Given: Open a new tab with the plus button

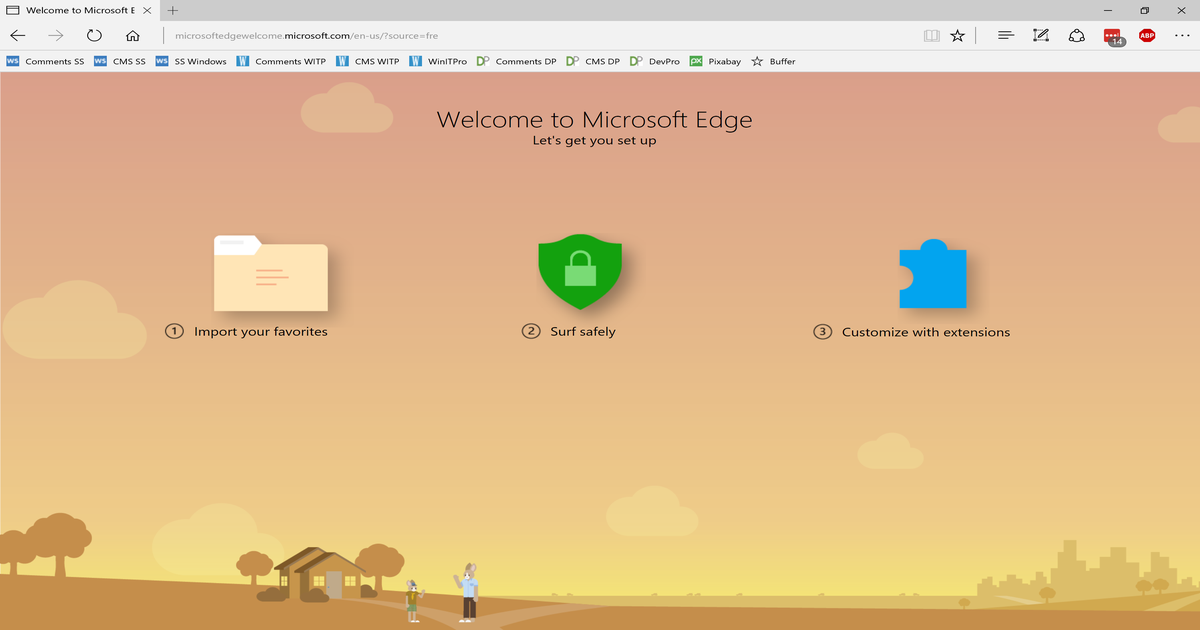Looking at the screenshot, I should point(174,10).
